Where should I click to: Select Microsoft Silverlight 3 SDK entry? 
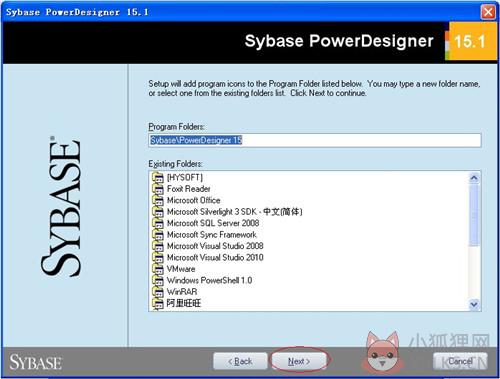coord(234,212)
